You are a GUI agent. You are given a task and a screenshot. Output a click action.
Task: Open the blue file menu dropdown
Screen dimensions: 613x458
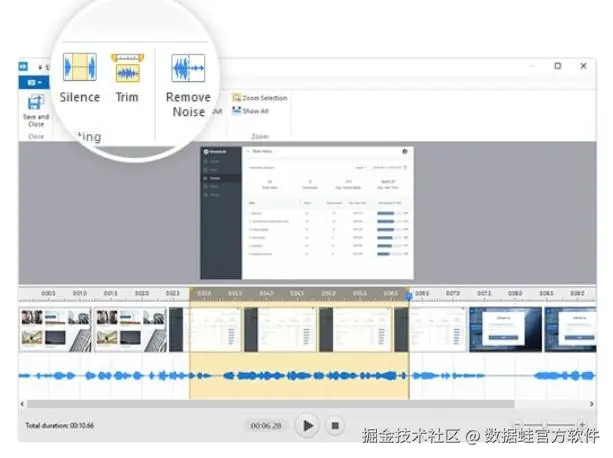coord(34,82)
